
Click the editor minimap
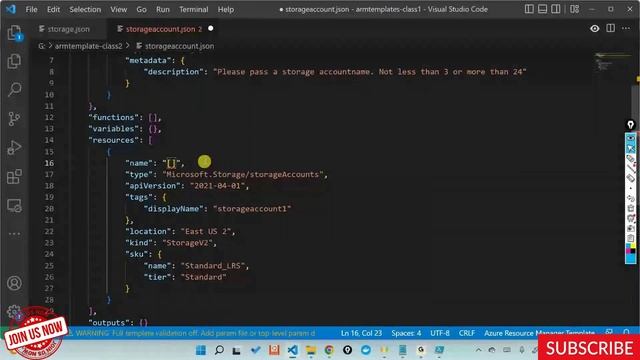point(613,61)
